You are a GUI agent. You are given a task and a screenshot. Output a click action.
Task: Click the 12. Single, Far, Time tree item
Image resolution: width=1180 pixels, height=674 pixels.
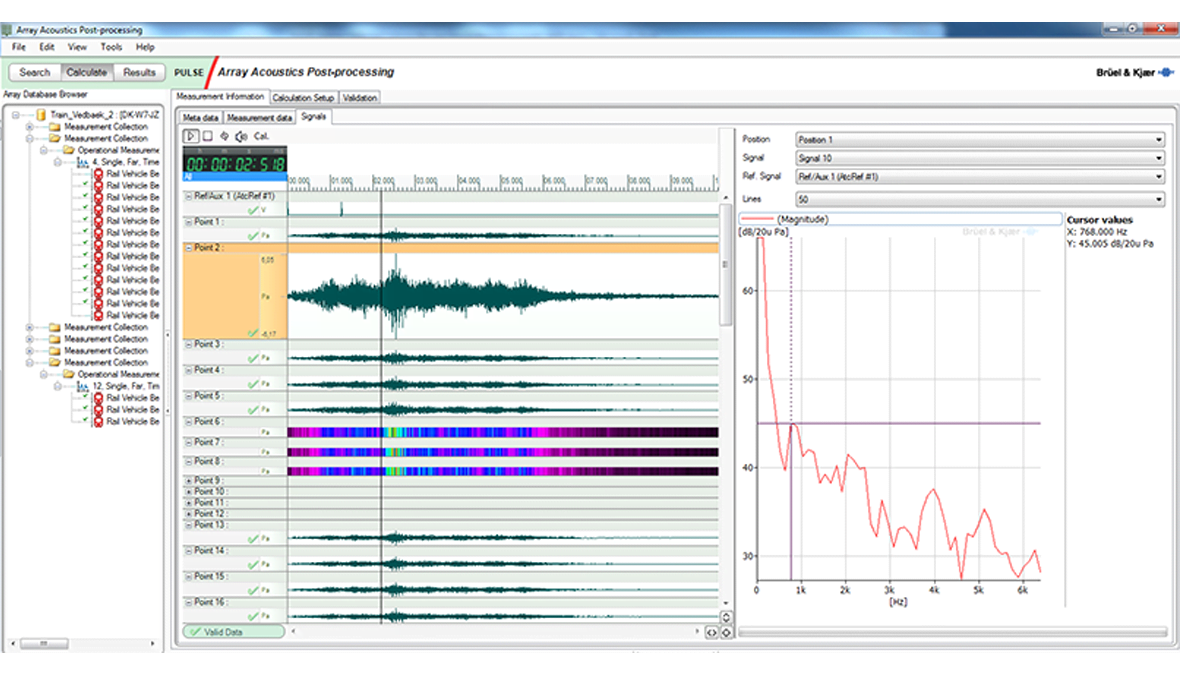click(125, 386)
